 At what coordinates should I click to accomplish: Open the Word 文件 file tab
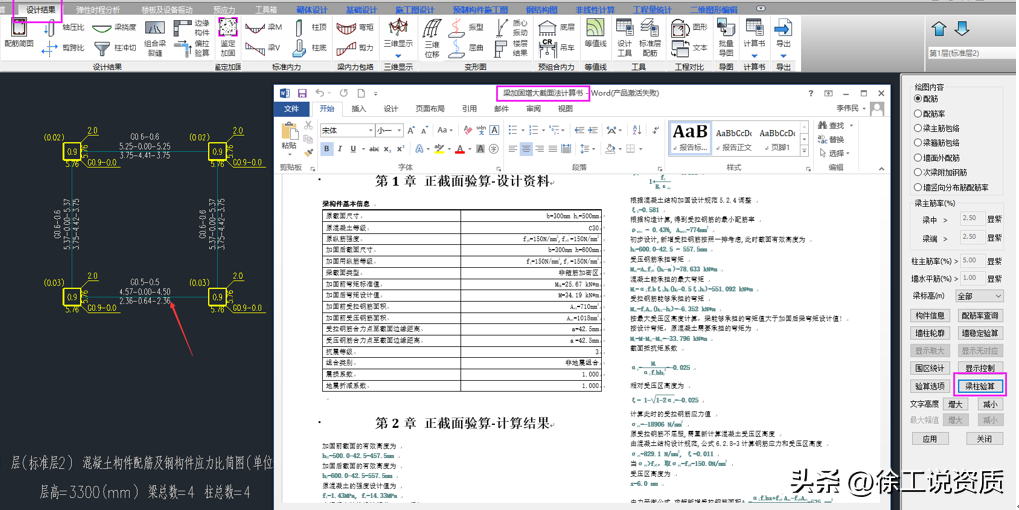click(292, 109)
